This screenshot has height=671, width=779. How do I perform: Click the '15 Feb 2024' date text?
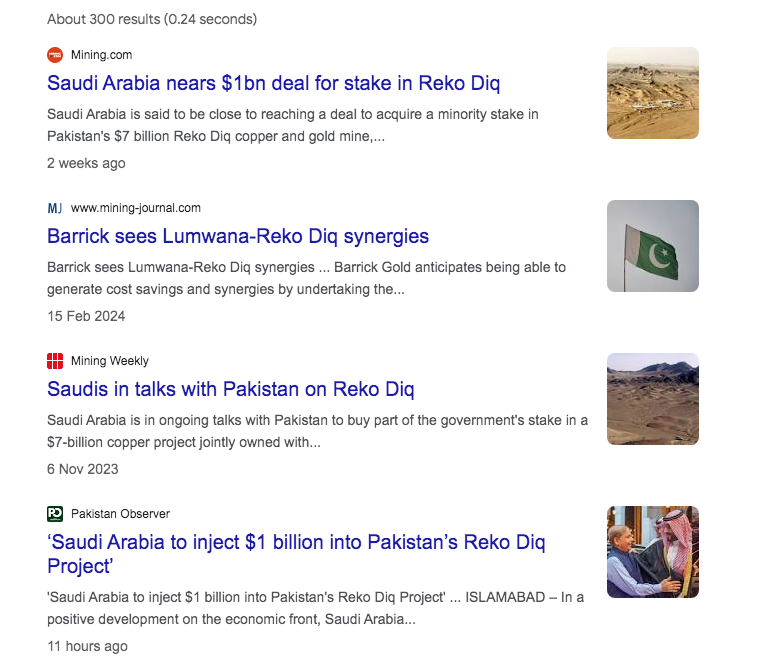pos(86,316)
